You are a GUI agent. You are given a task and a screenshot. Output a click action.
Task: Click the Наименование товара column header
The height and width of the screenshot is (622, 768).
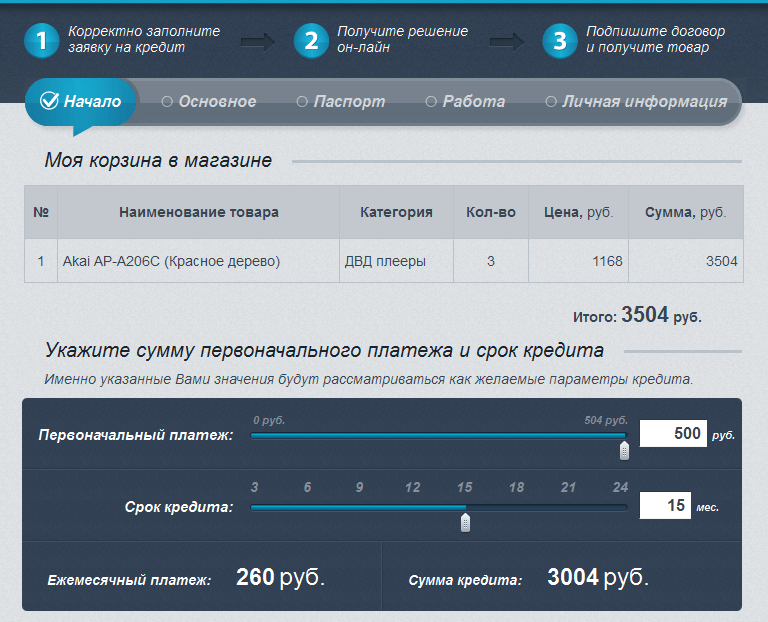(198, 212)
